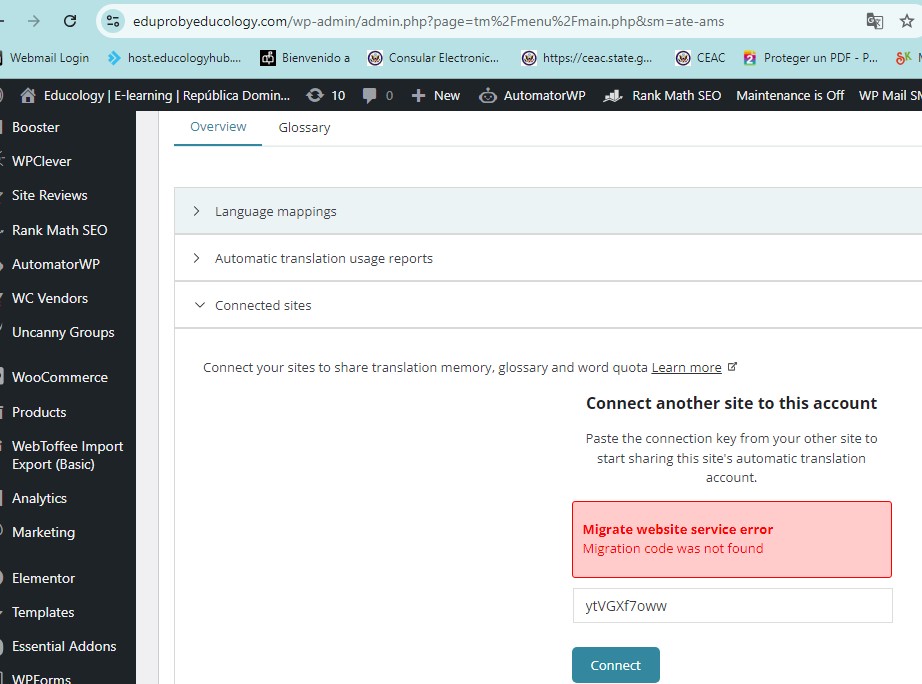The image size is (922, 684).
Task: Open WPClever sidebar menu
Action: [x=42, y=161]
